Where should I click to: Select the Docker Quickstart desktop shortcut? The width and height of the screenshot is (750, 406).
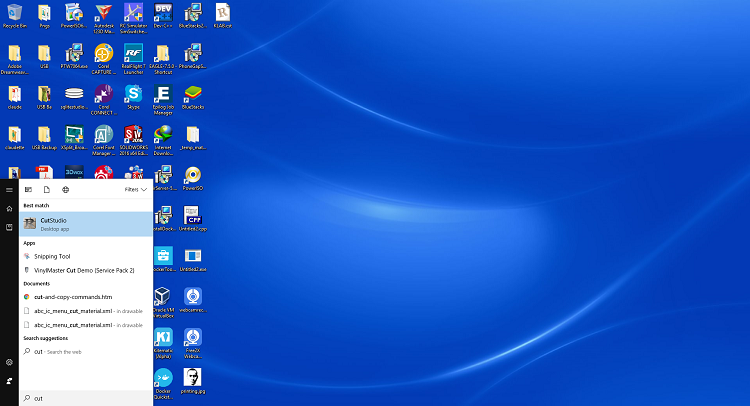coord(163,384)
